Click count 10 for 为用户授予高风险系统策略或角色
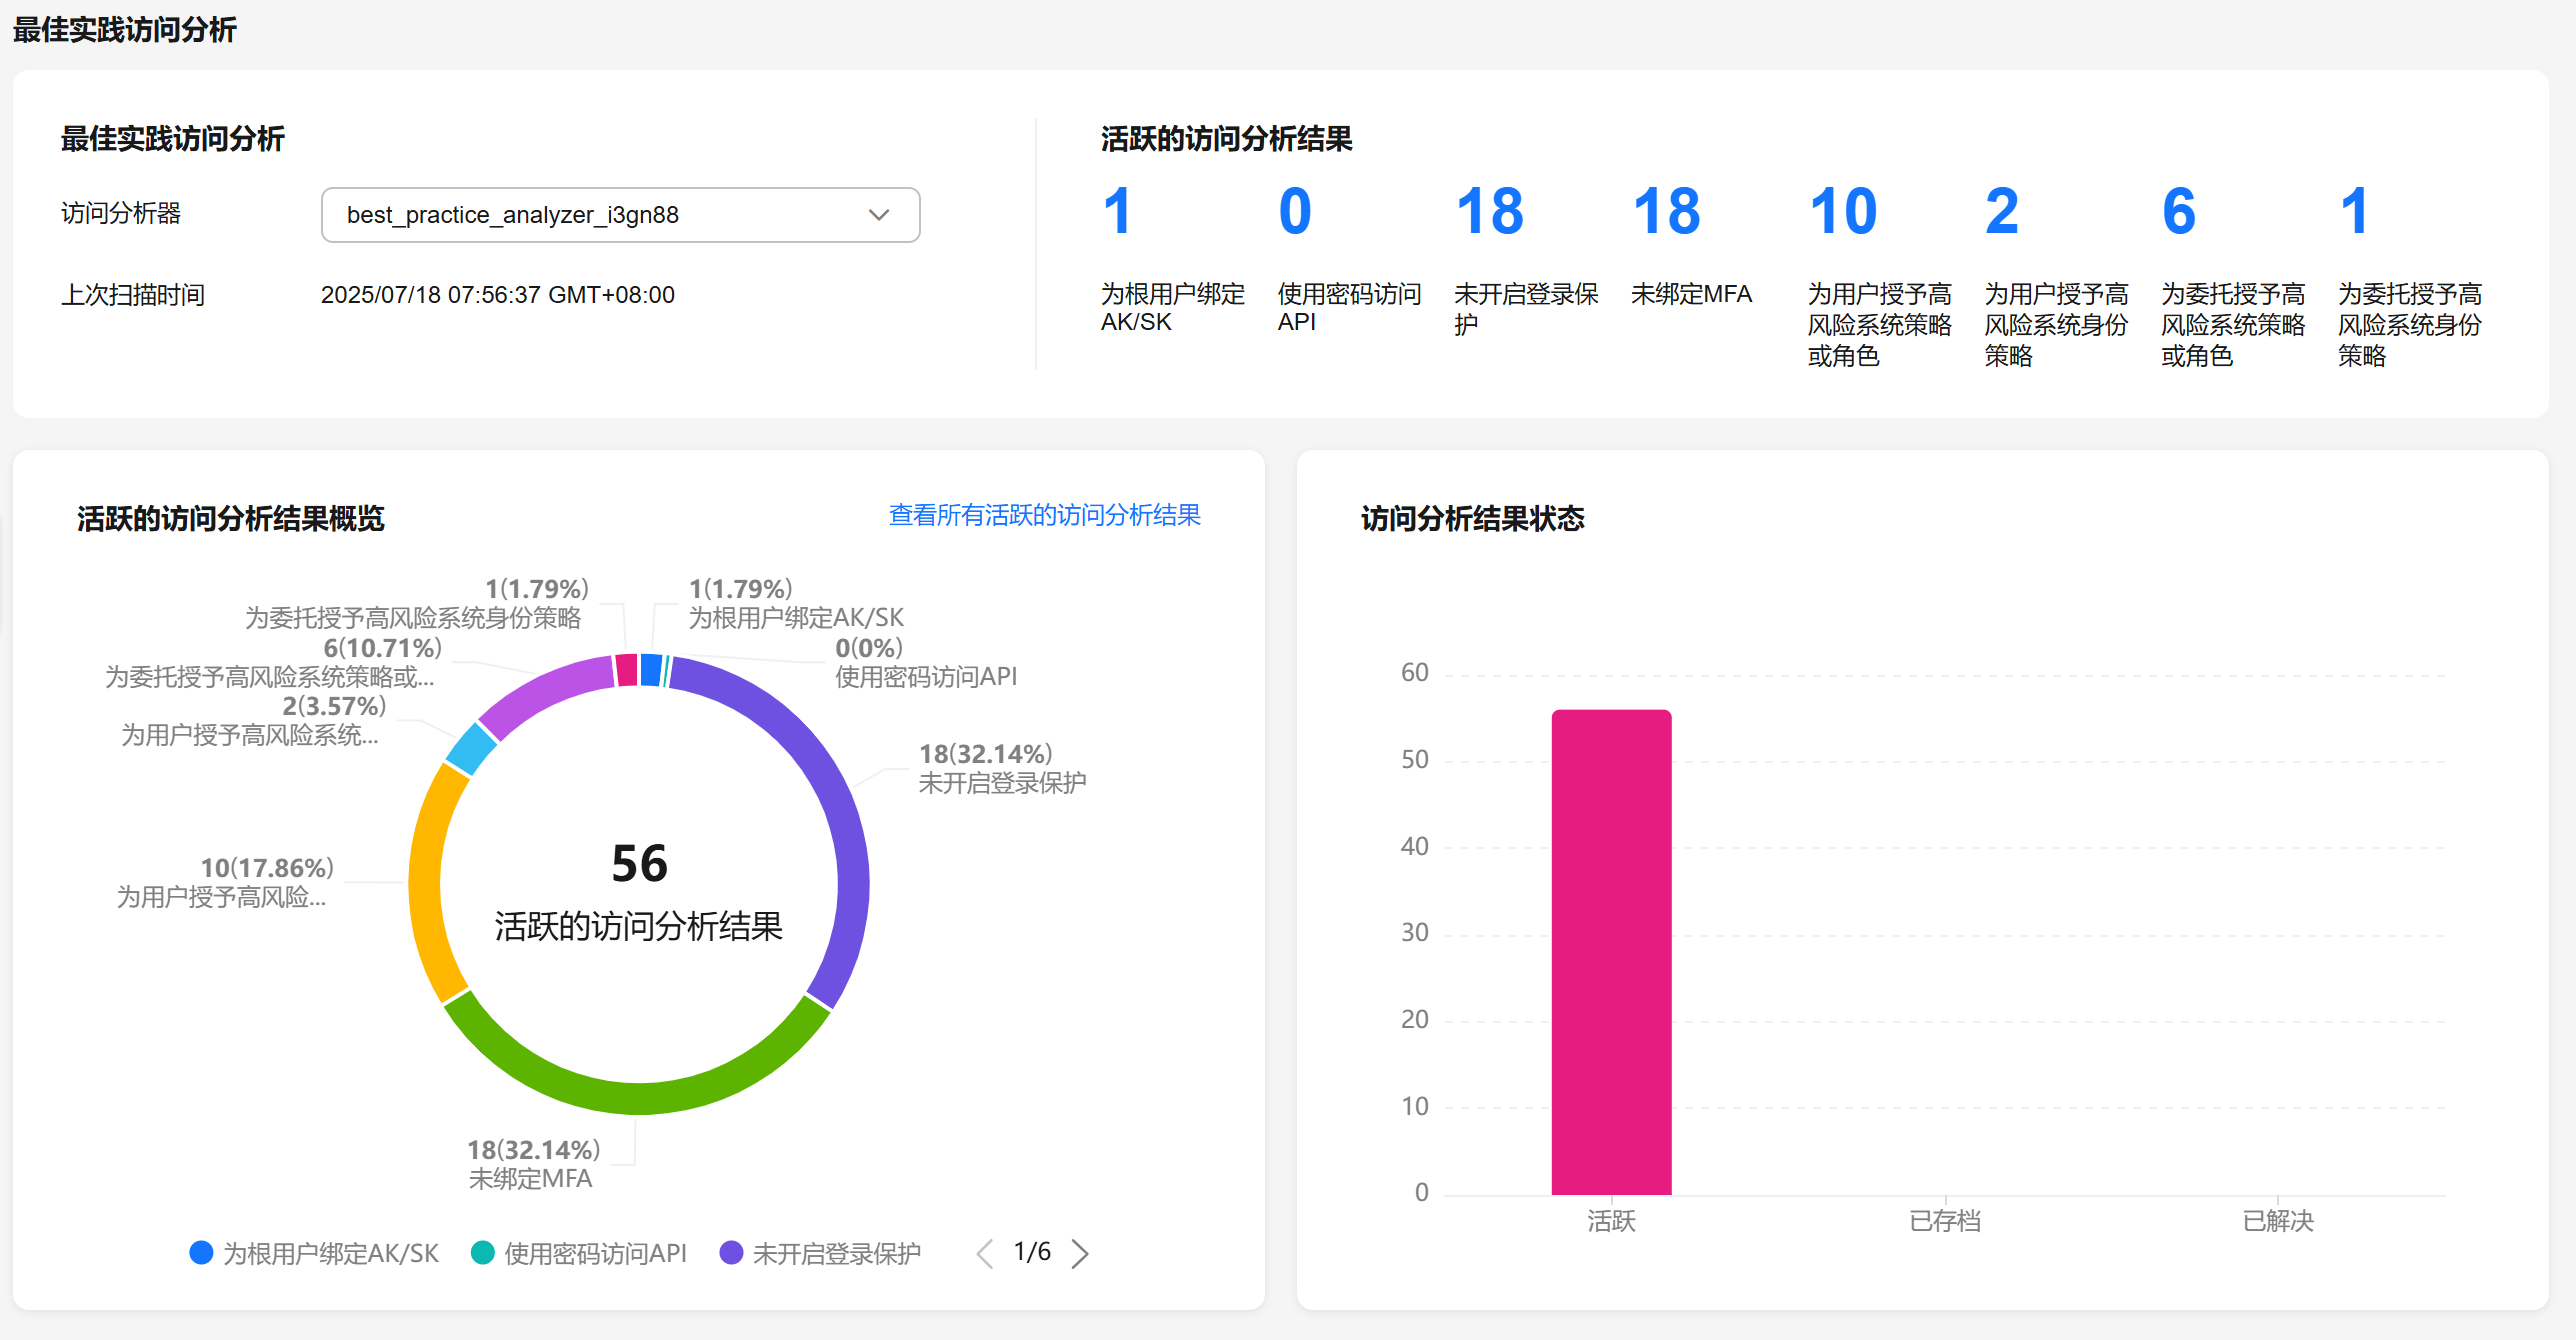Viewport: 2576px width, 1340px height. [x=1842, y=212]
